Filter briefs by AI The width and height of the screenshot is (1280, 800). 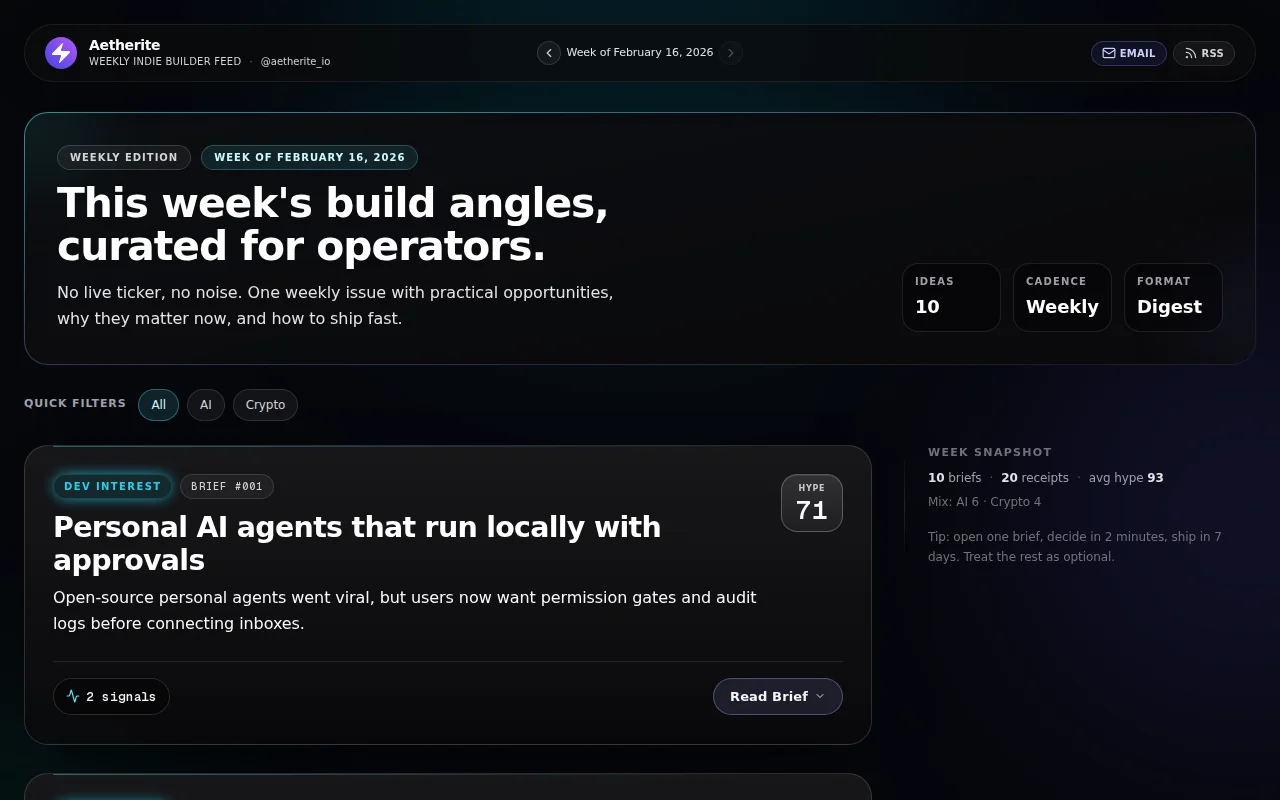pyautogui.click(x=206, y=405)
